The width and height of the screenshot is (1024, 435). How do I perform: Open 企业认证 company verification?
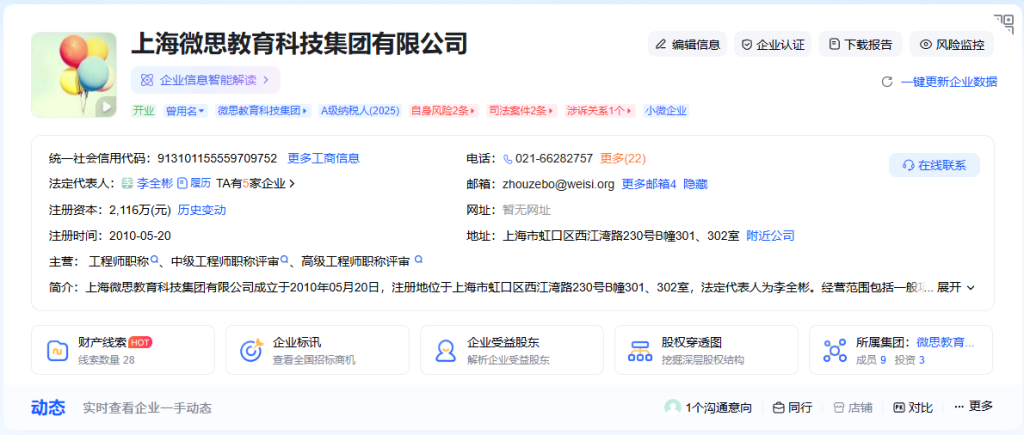pyautogui.click(x=773, y=44)
